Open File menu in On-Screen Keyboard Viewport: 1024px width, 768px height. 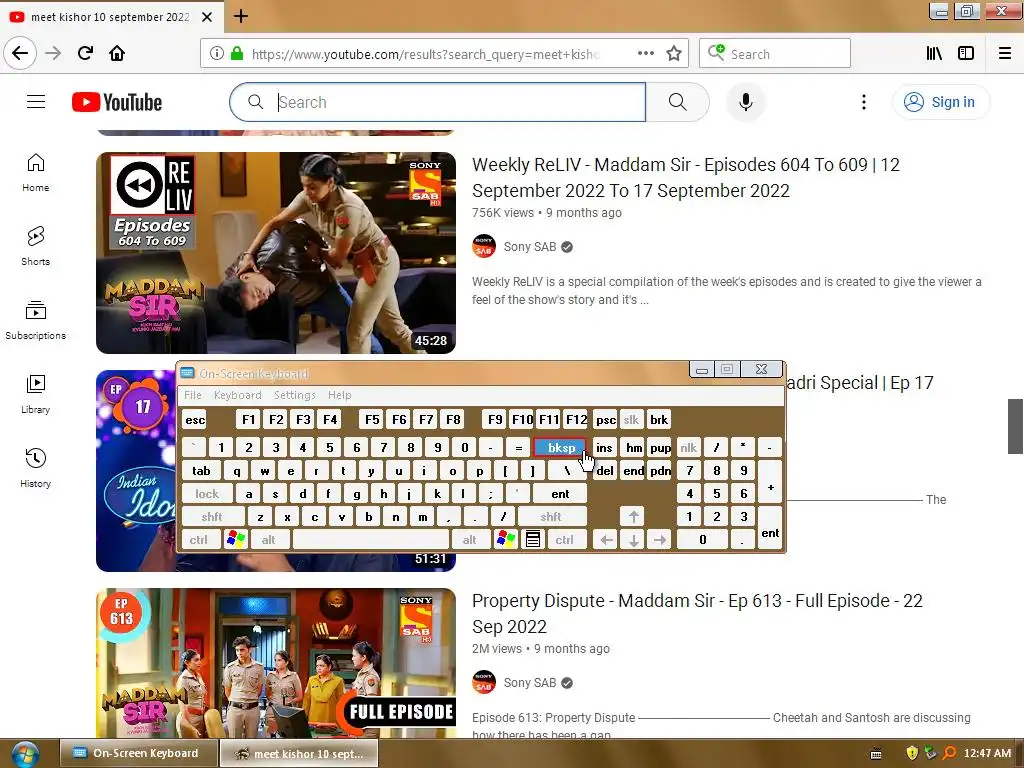coord(193,395)
